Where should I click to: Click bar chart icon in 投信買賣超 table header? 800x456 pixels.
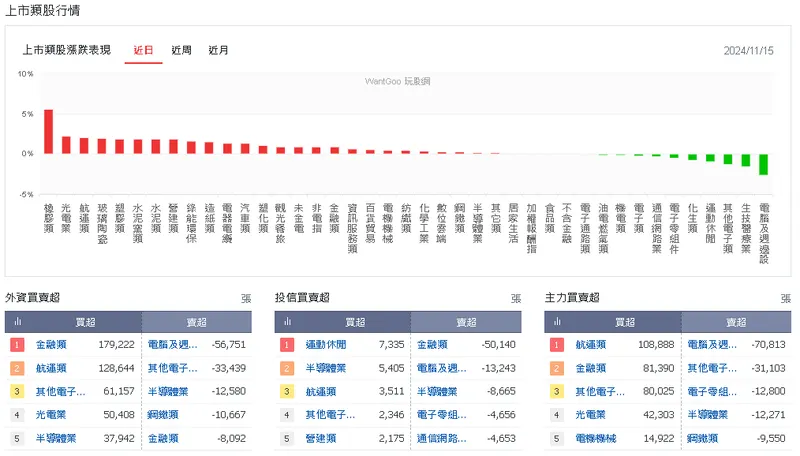click(287, 321)
